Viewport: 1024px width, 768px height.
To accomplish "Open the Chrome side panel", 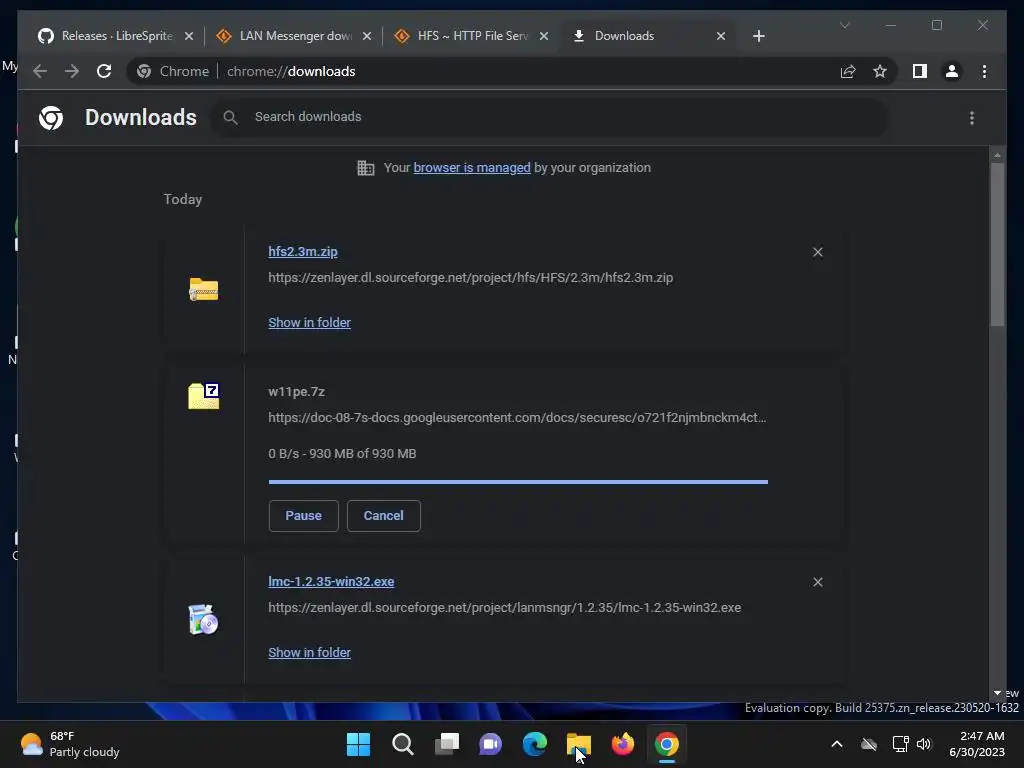I will click(920, 71).
